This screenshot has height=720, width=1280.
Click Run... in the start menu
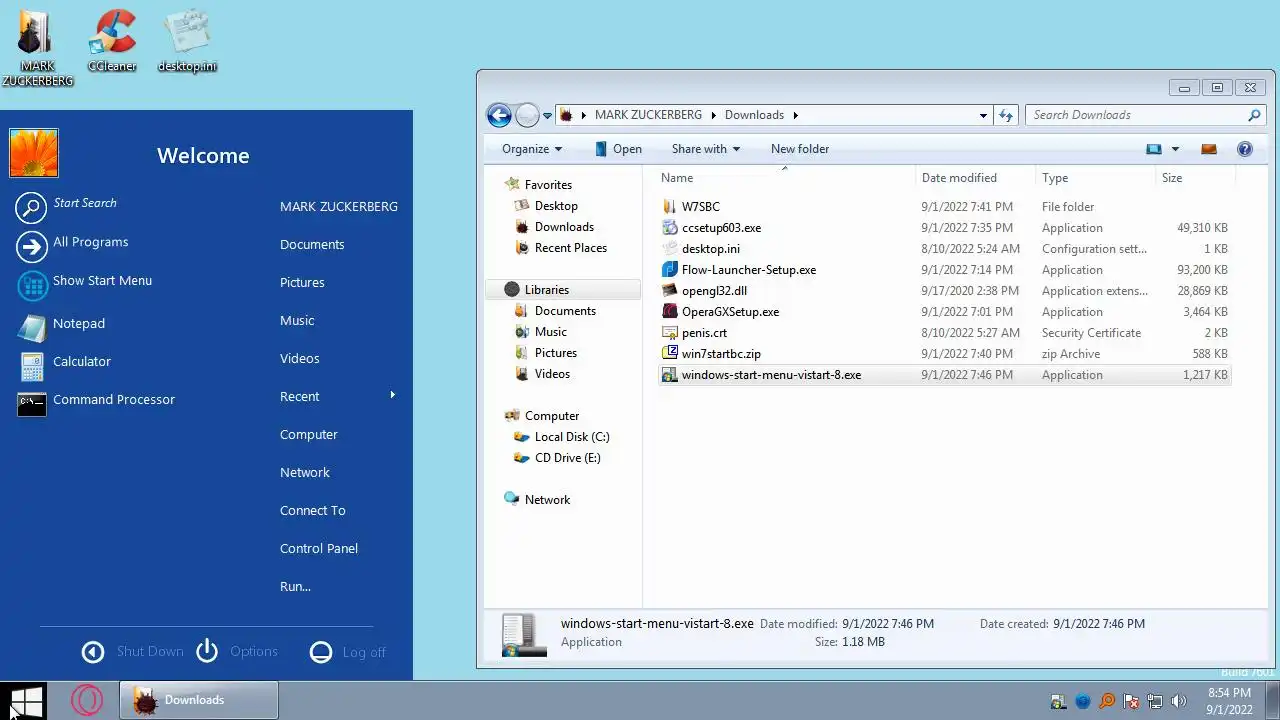295,587
